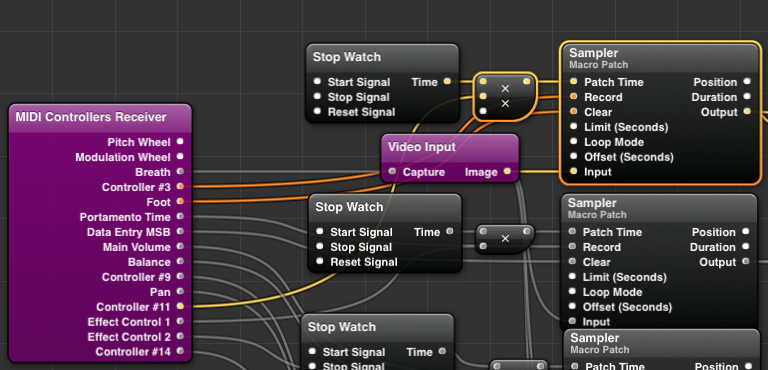Select the gray multiply math patch
Image resolution: width=768 pixels, height=370 pixels.
pos(505,239)
